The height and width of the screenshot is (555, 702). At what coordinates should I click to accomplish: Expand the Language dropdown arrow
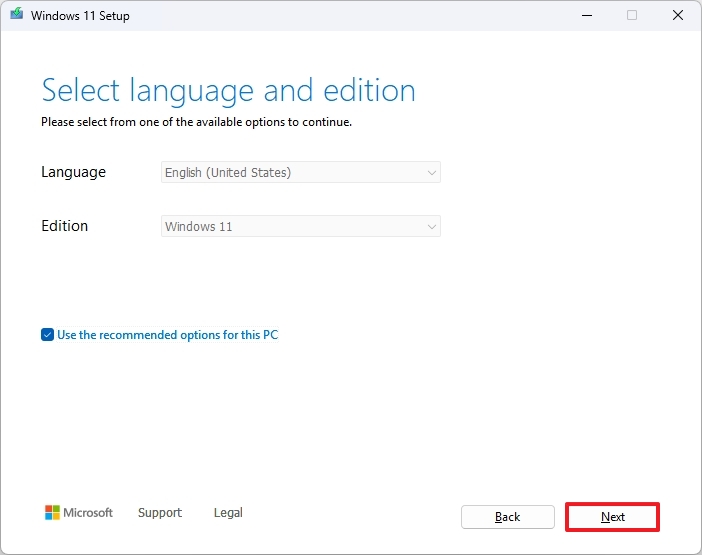coord(432,173)
